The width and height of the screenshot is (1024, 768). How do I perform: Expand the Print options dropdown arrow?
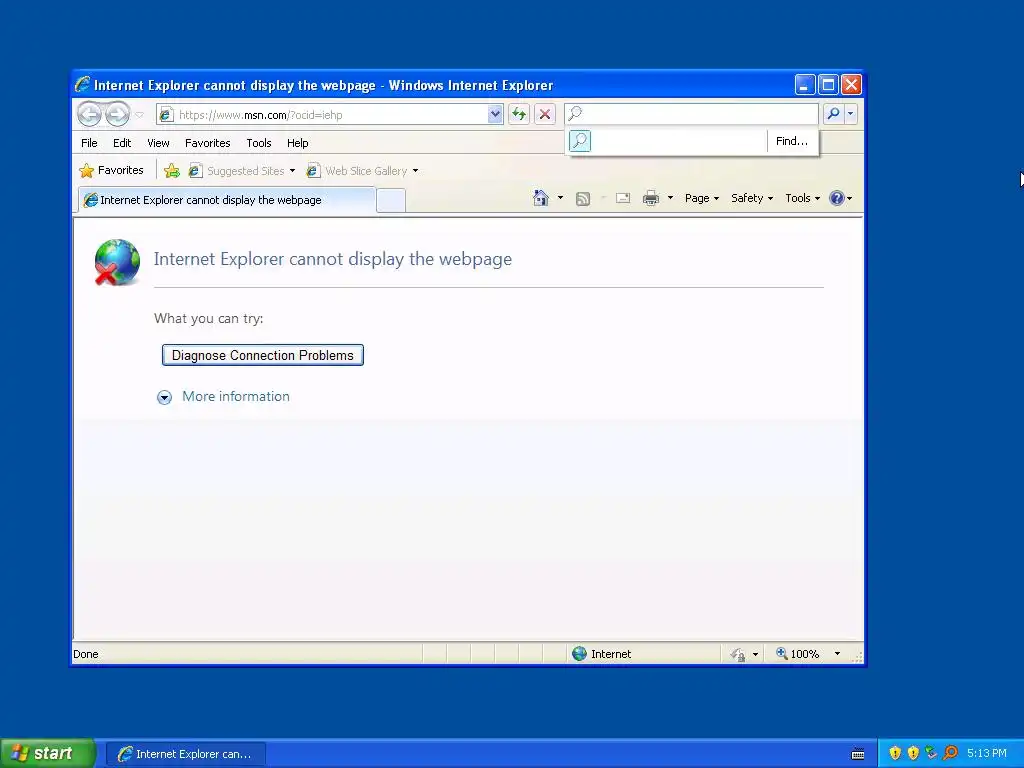[x=670, y=198]
